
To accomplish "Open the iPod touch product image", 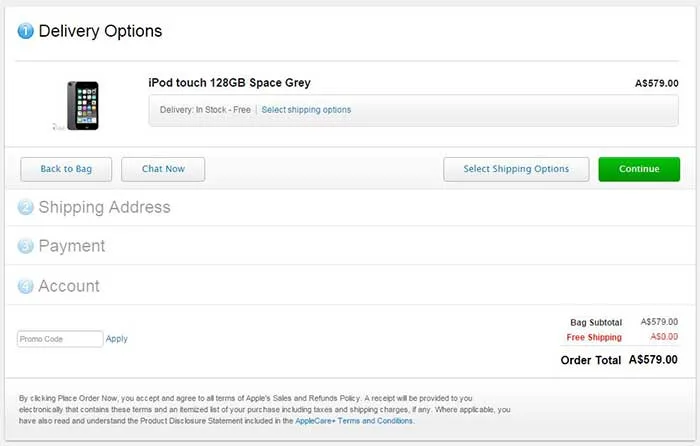I will click(x=82, y=104).
